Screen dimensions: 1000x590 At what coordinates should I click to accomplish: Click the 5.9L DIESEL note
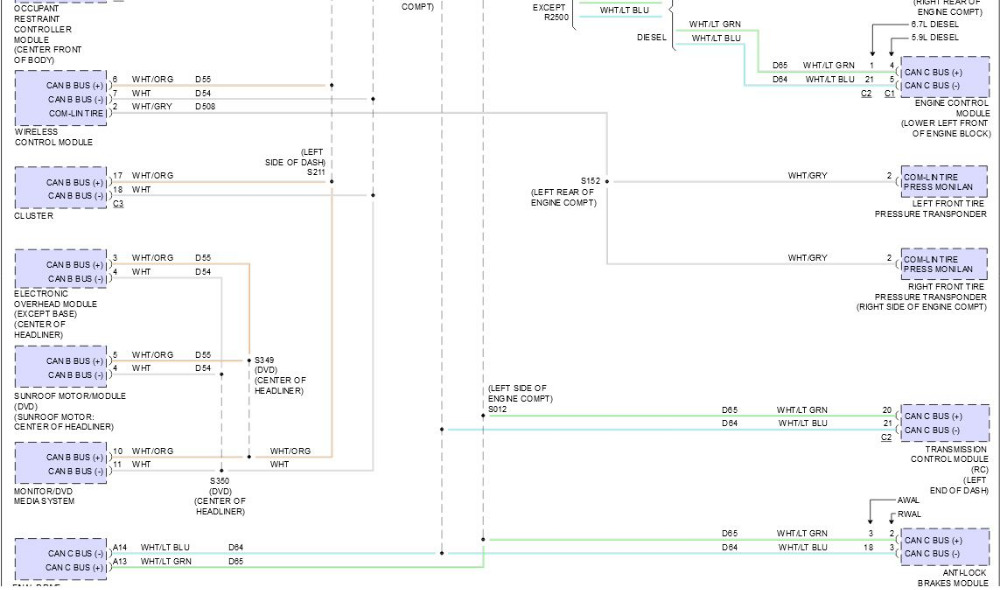tap(934, 37)
